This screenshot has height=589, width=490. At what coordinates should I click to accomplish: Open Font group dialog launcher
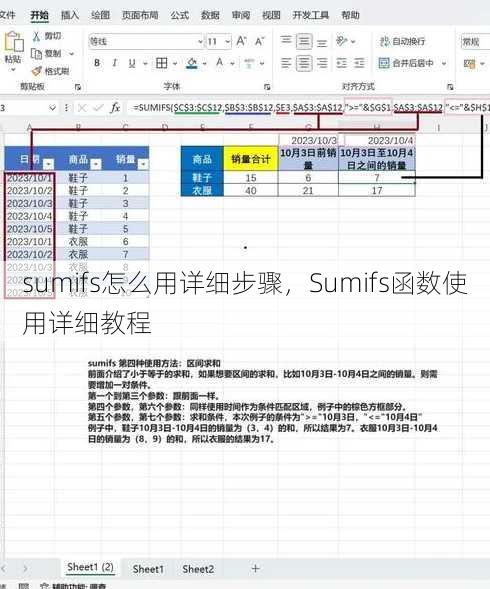pos(267,87)
